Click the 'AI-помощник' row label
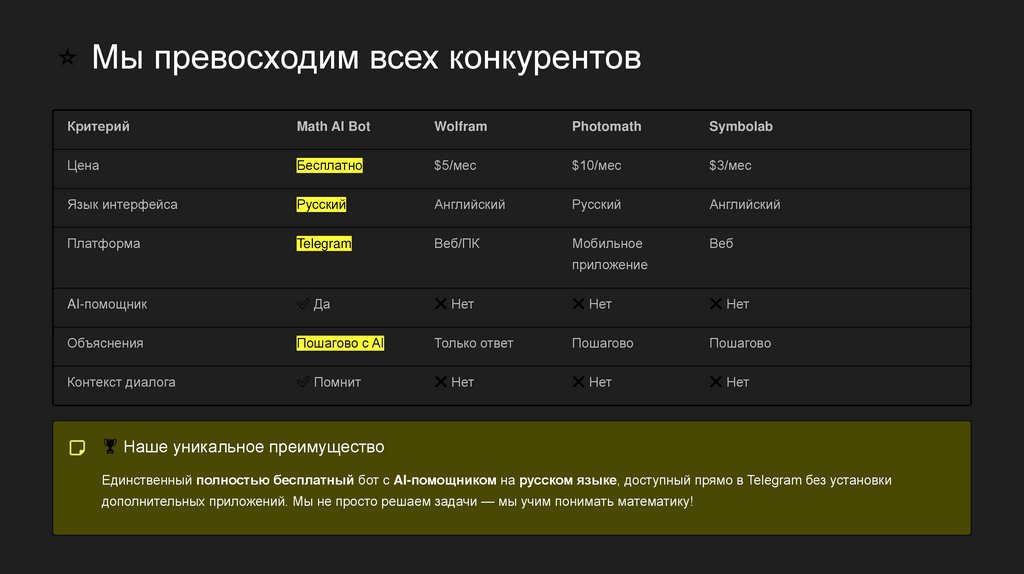The height and width of the screenshot is (574, 1024). [x=107, y=304]
